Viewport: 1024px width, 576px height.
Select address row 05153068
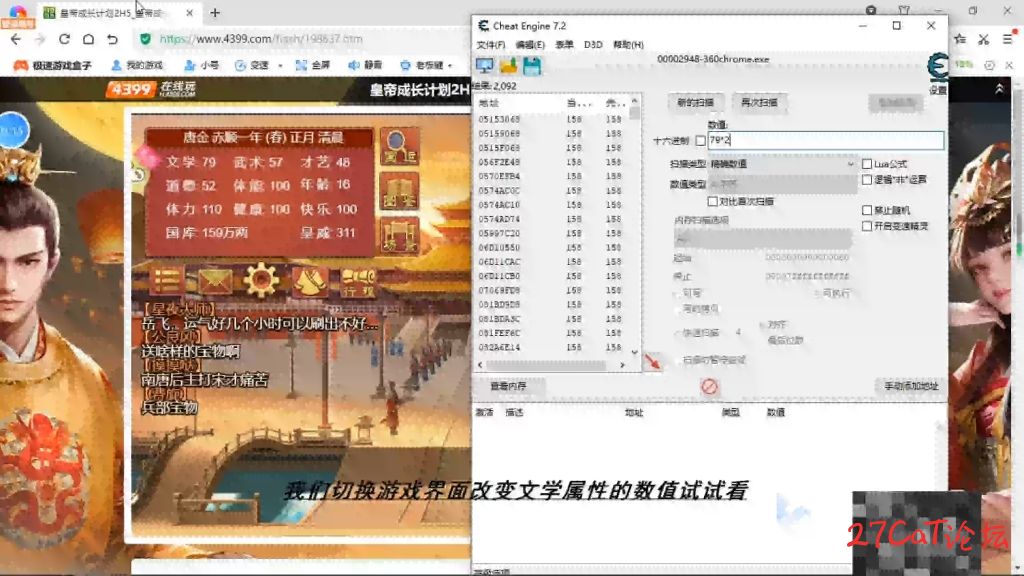tap(552, 120)
